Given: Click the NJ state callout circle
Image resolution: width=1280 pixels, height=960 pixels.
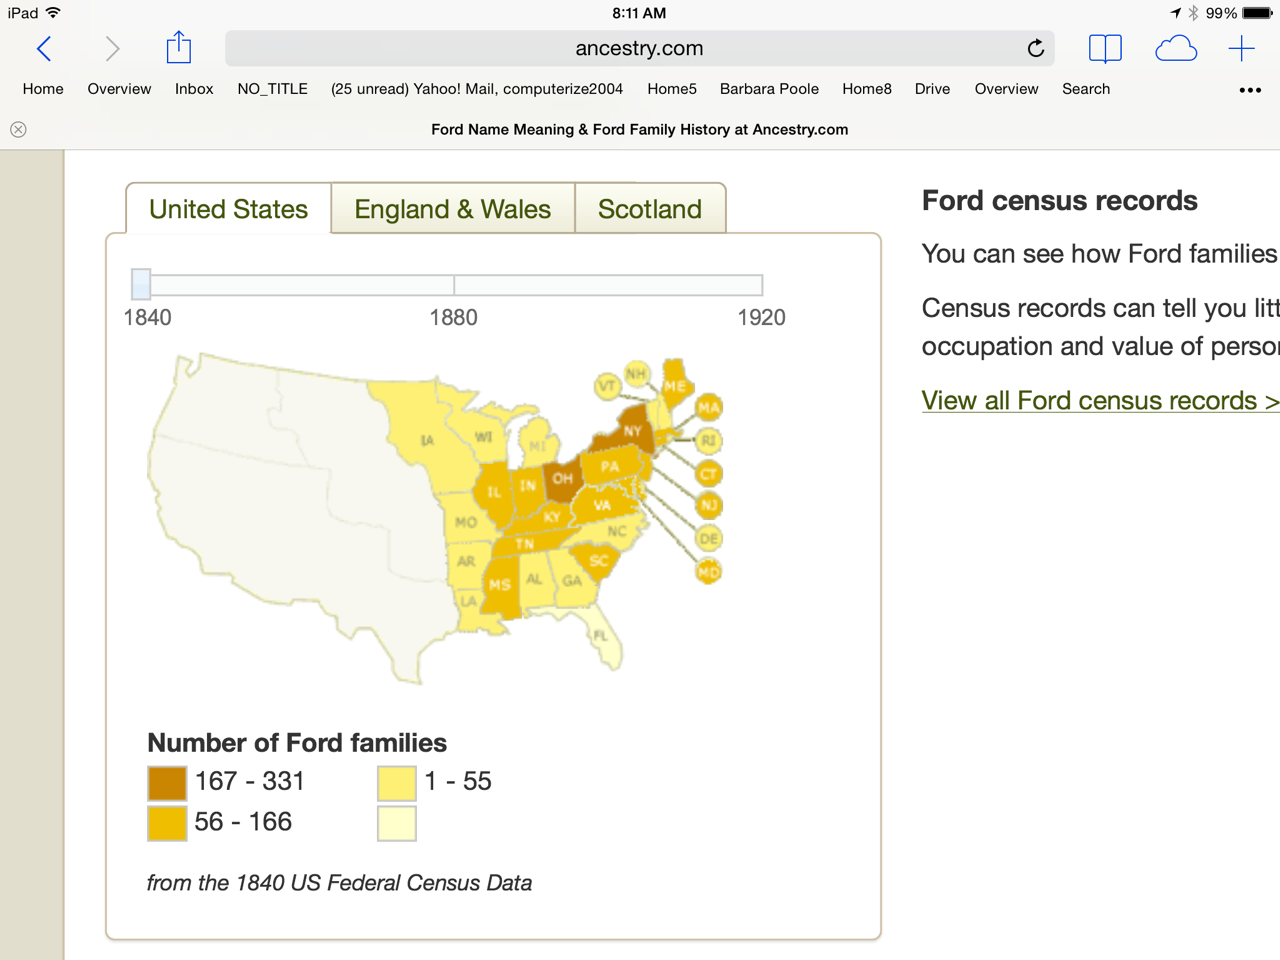Looking at the screenshot, I should pos(709,506).
